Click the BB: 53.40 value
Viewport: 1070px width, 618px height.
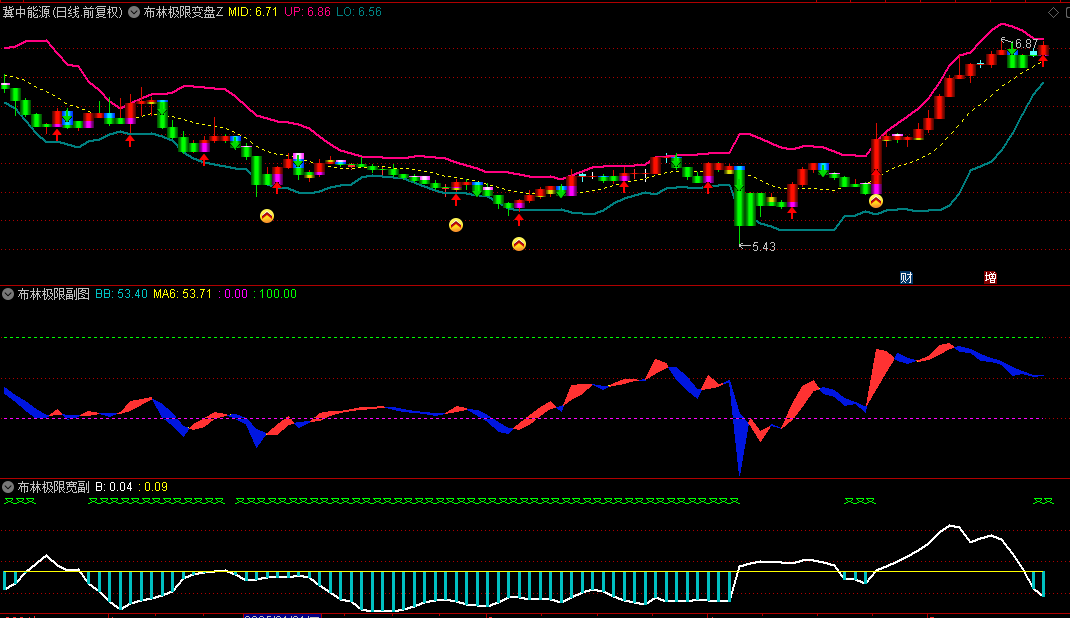121,294
